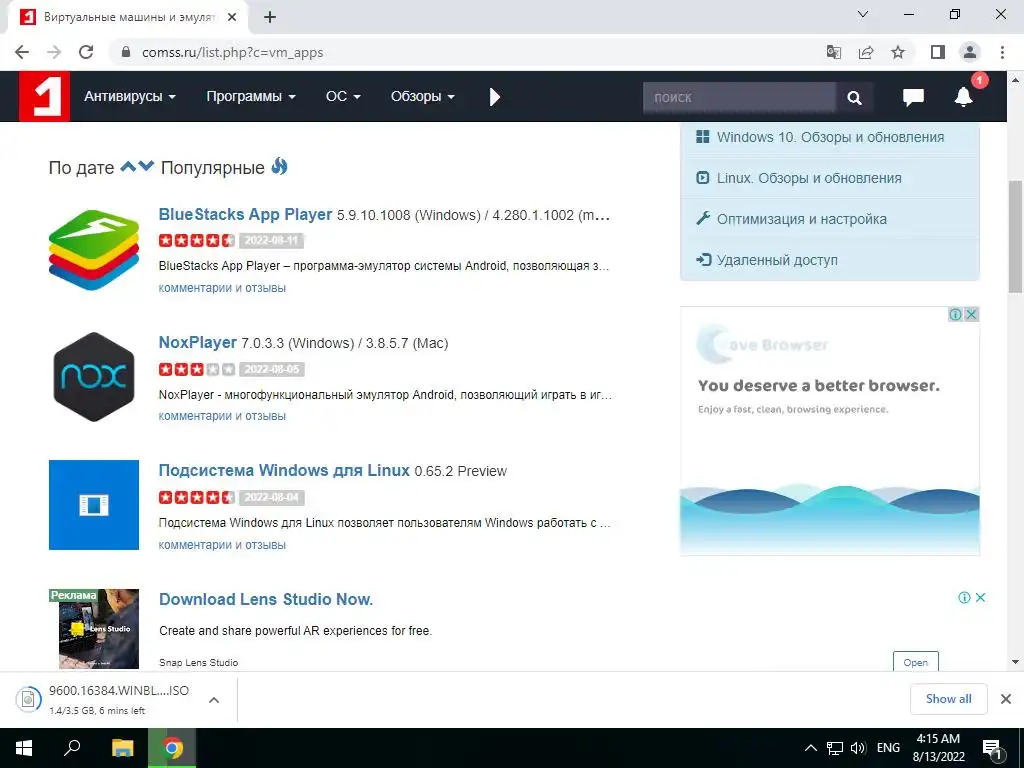
Task: Click the Open button on Lens Studio ad
Action: pyautogui.click(x=916, y=662)
